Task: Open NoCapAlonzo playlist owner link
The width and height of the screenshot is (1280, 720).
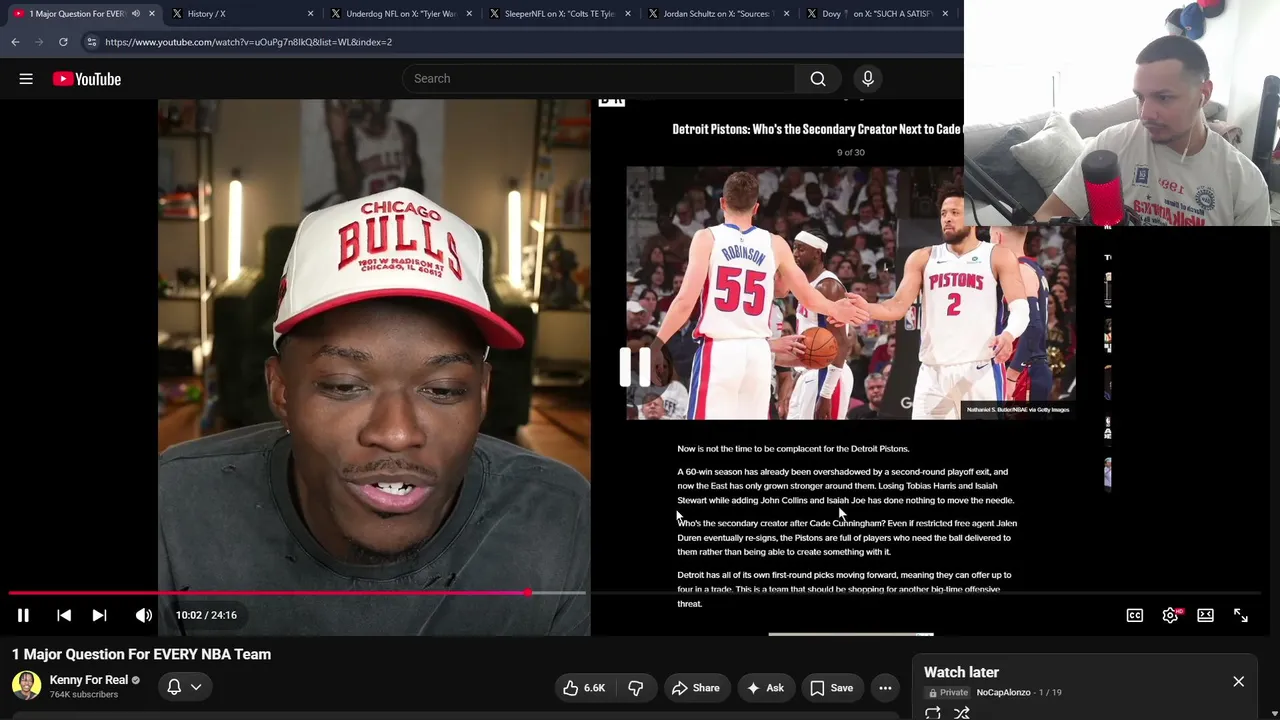Action: pos(1005,693)
